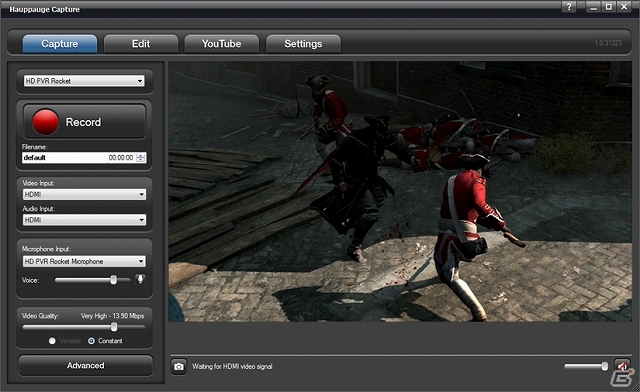This screenshot has height=392, width=640.
Task: Mute audio with the speaker icon
Action: click(x=622, y=366)
